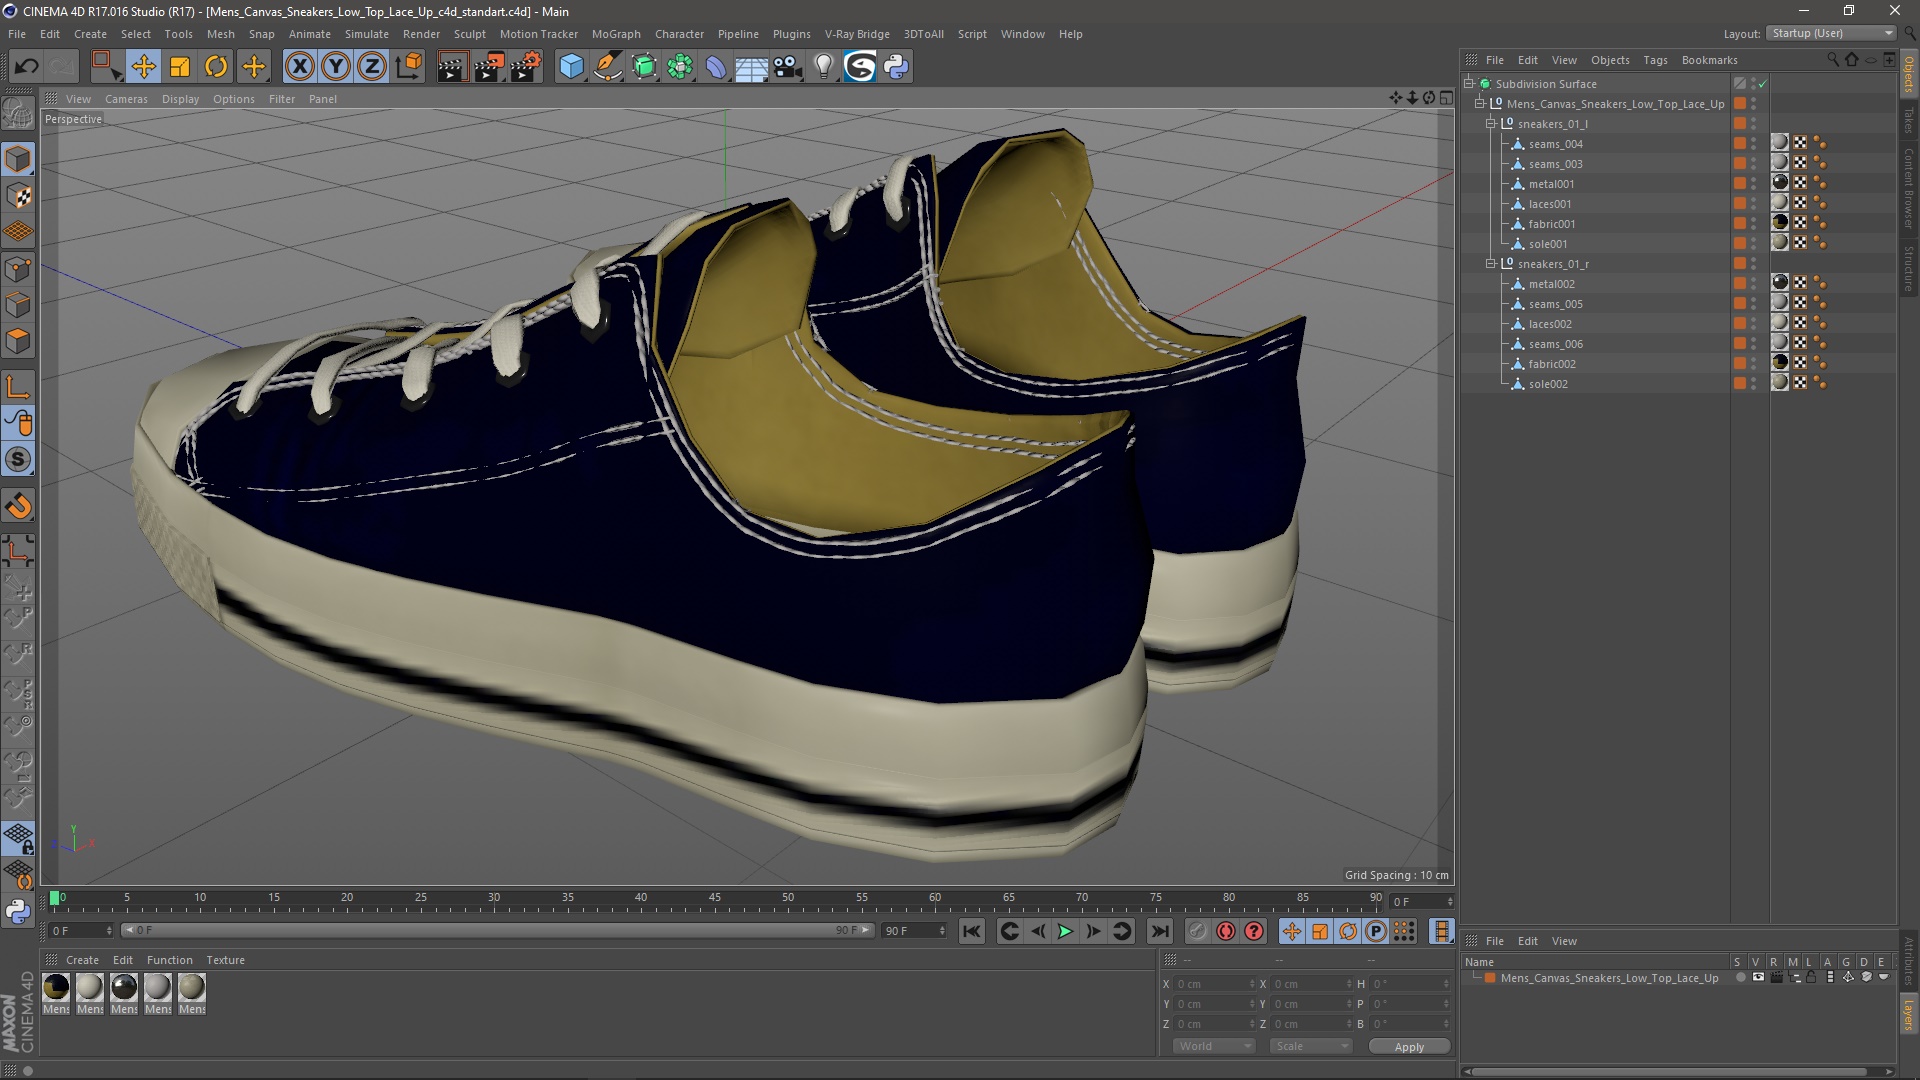This screenshot has height=1080, width=1920.
Task: Select the metal002 object
Action: pos(1551,284)
